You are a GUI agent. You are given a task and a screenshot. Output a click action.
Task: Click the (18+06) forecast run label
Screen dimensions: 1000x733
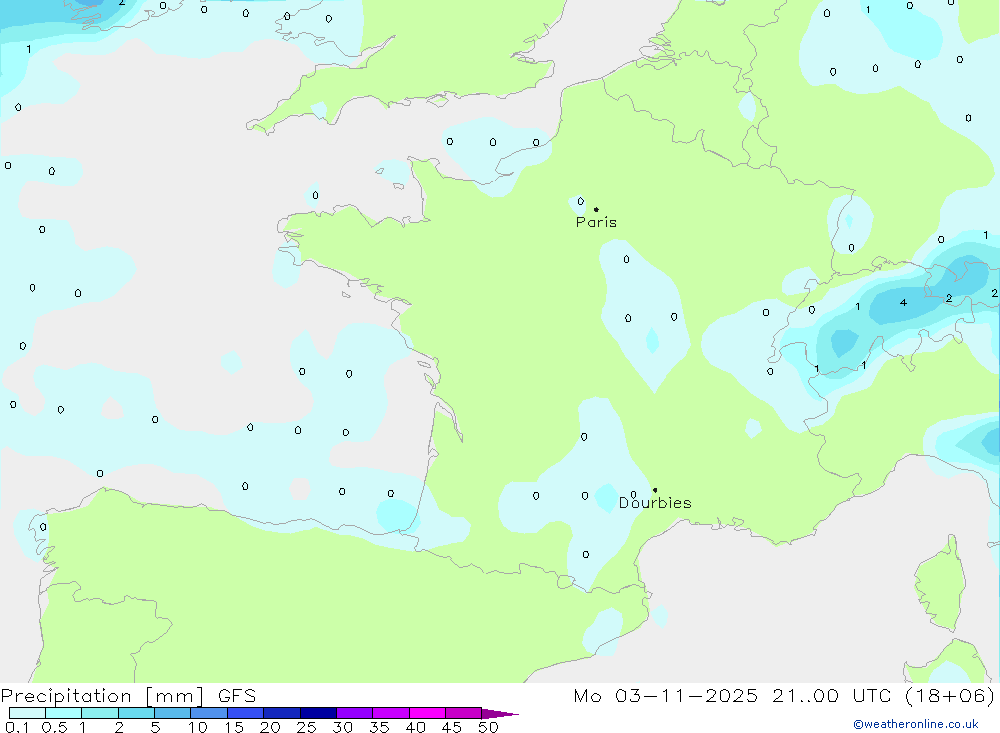(950, 695)
